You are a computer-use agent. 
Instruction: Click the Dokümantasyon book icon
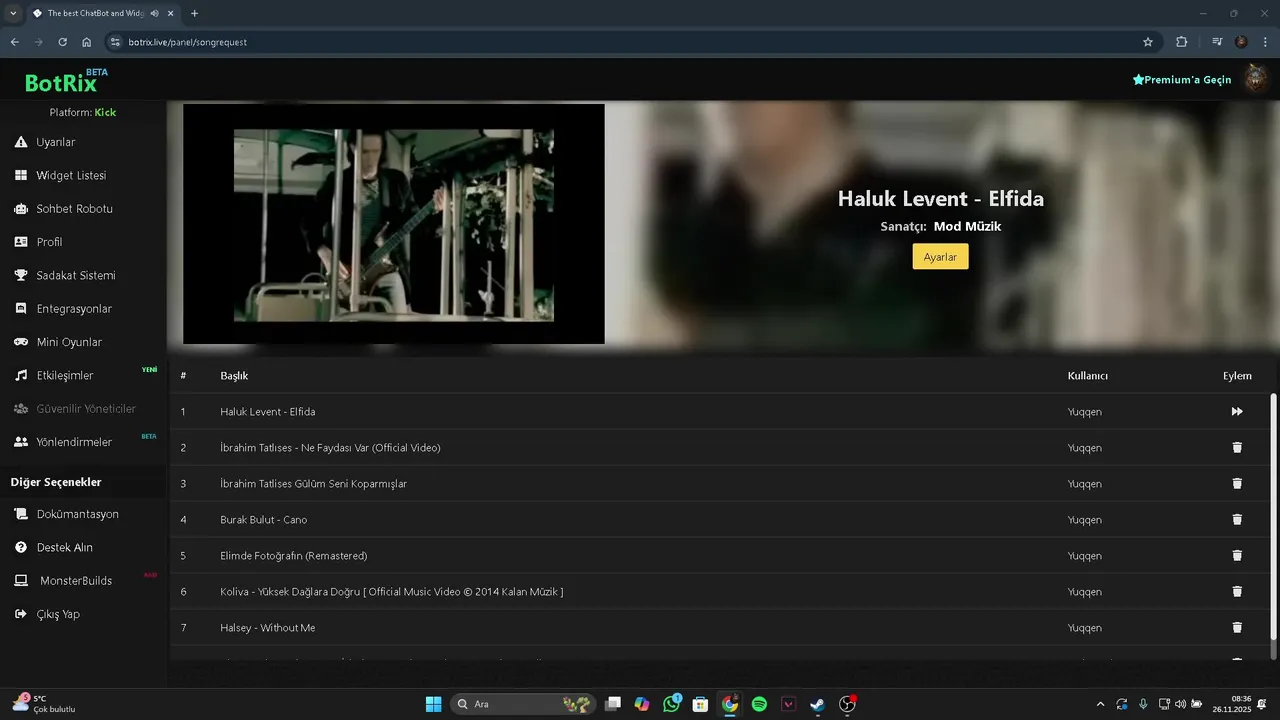pyautogui.click(x=21, y=514)
